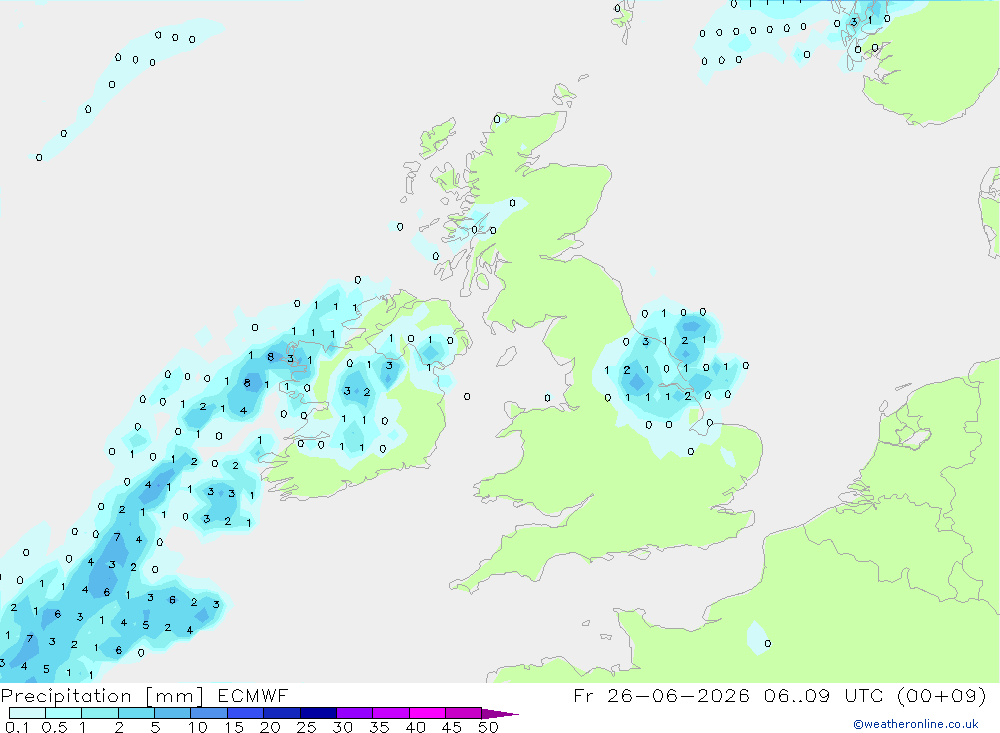Pick the 35–40 mm purple legend swatch
This screenshot has height=733, width=1000.
coord(390,713)
